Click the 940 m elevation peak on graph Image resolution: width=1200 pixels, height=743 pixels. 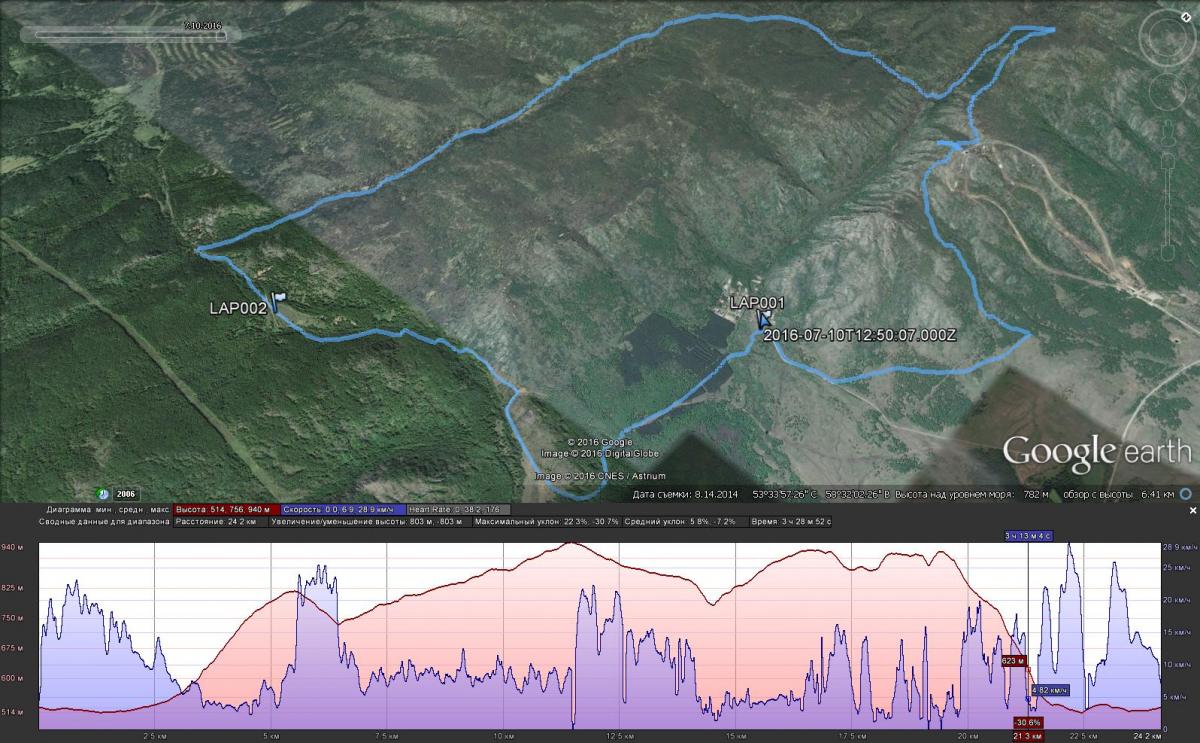point(570,544)
